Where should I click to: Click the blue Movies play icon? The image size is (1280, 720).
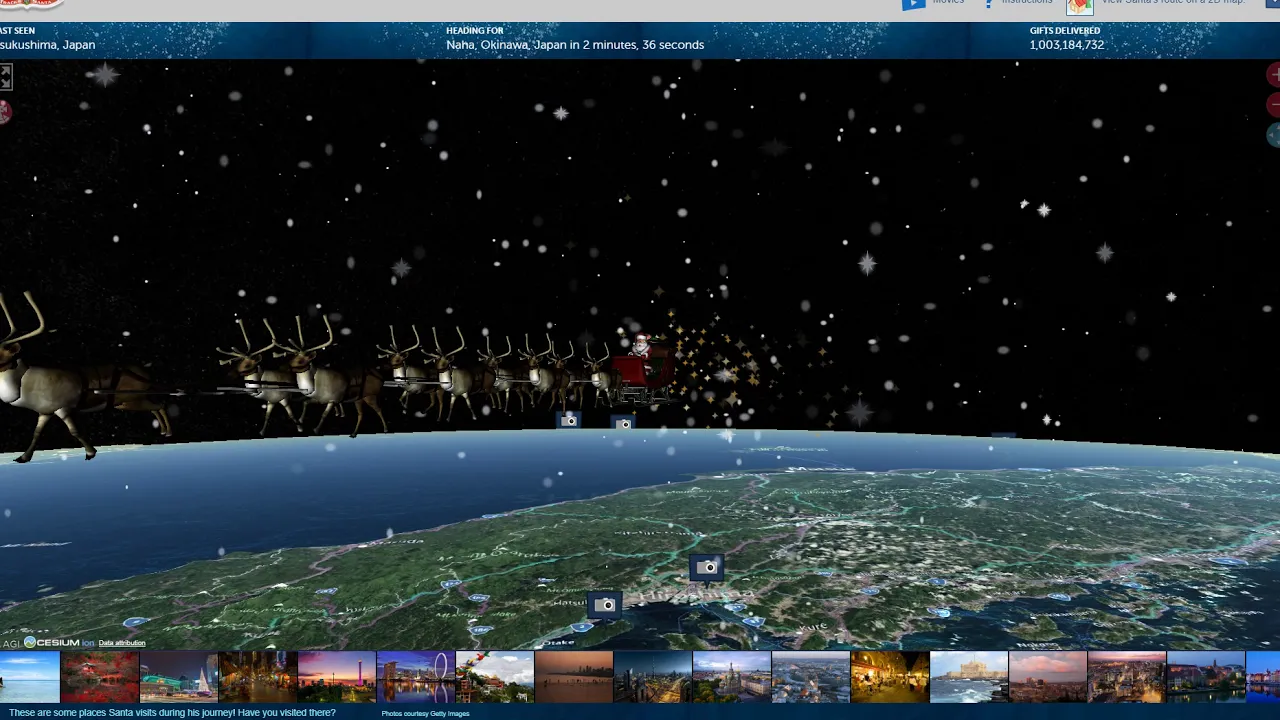pos(913,4)
